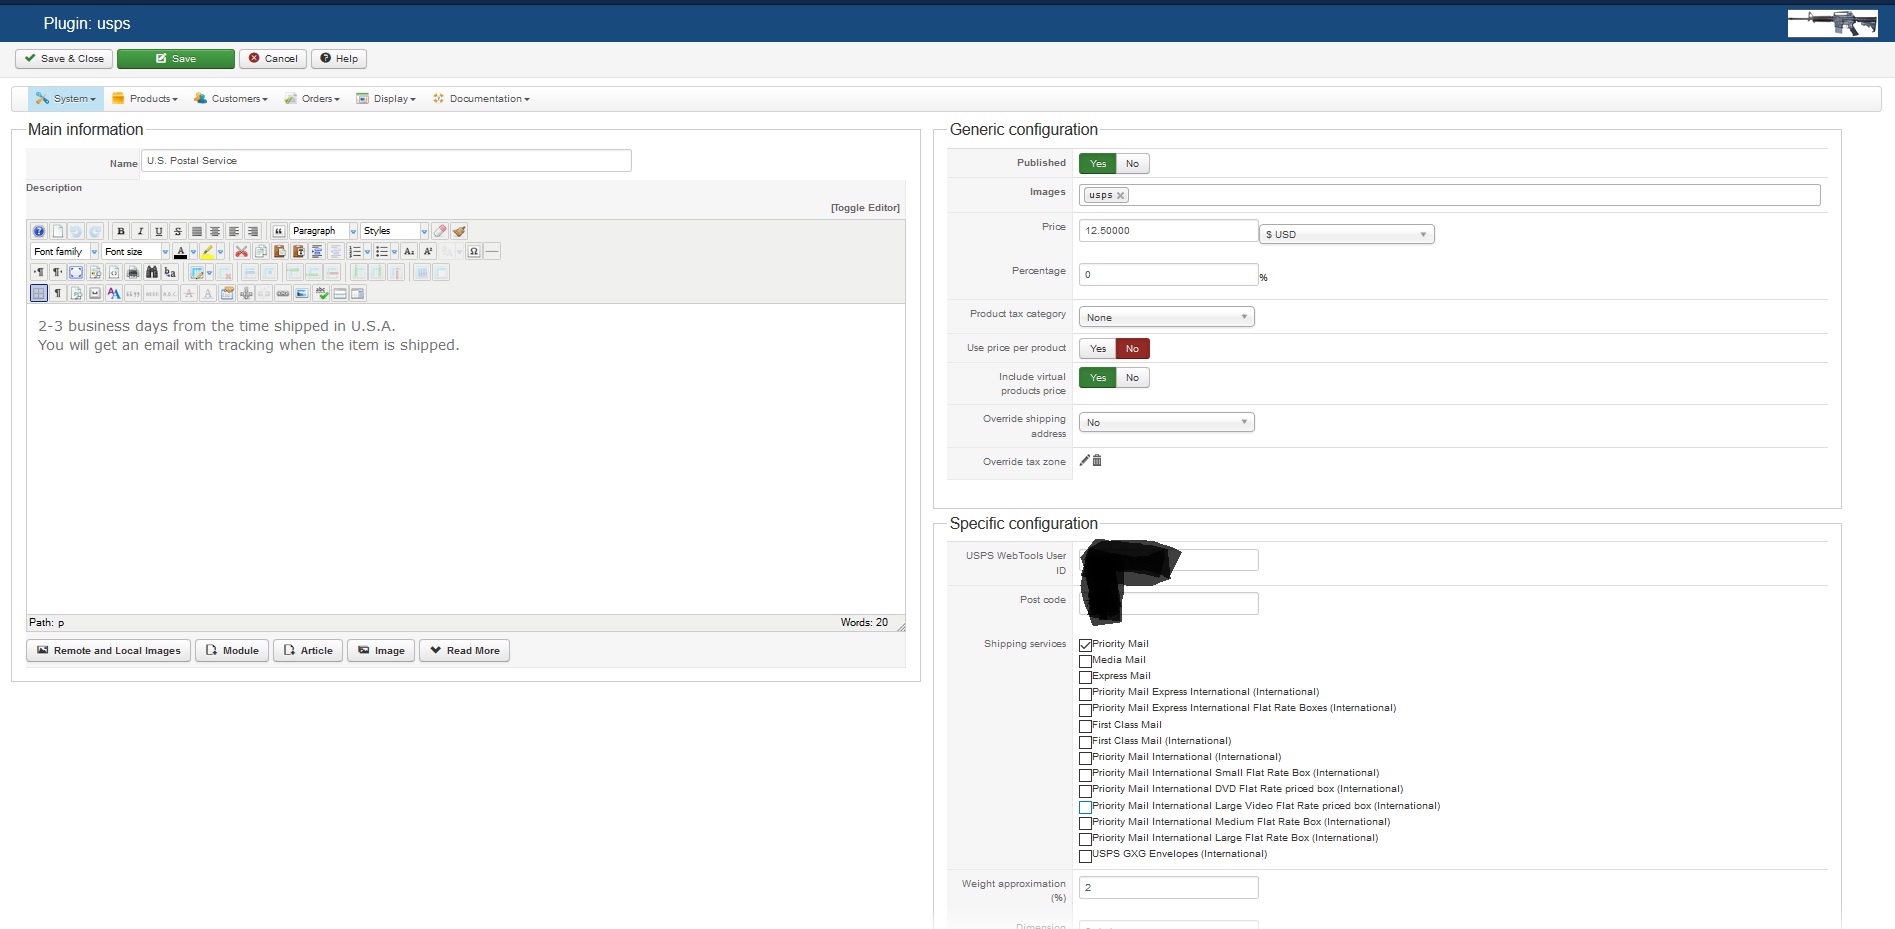Toggle visual guidelines grid icon
Viewport: 1895px width, 929px height.
39,293
